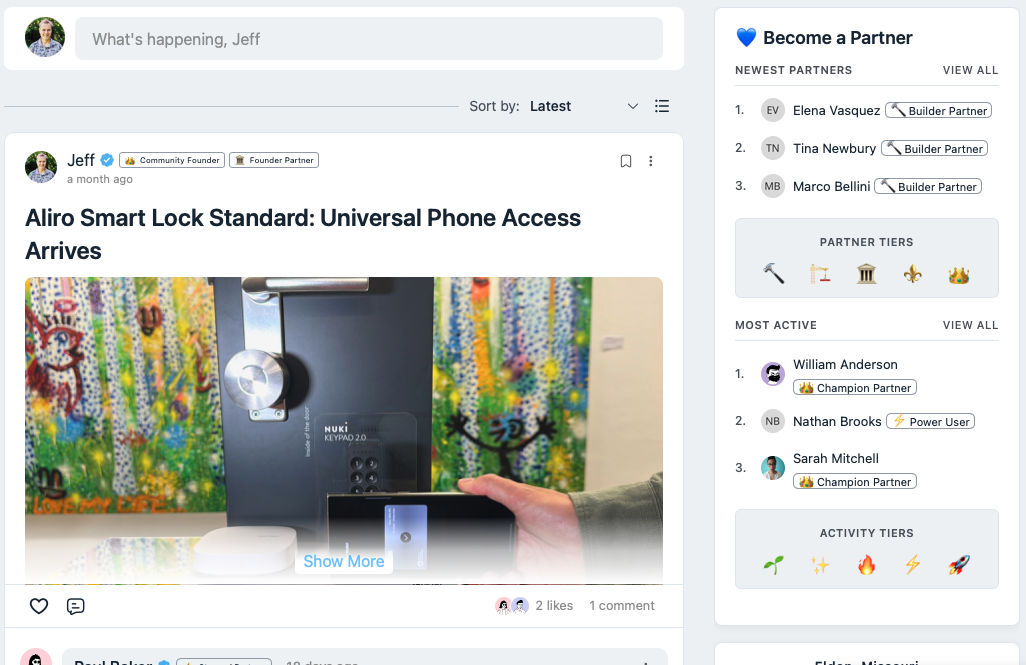
Task: Click View All for Newest Partners
Action: click(970, 70)
